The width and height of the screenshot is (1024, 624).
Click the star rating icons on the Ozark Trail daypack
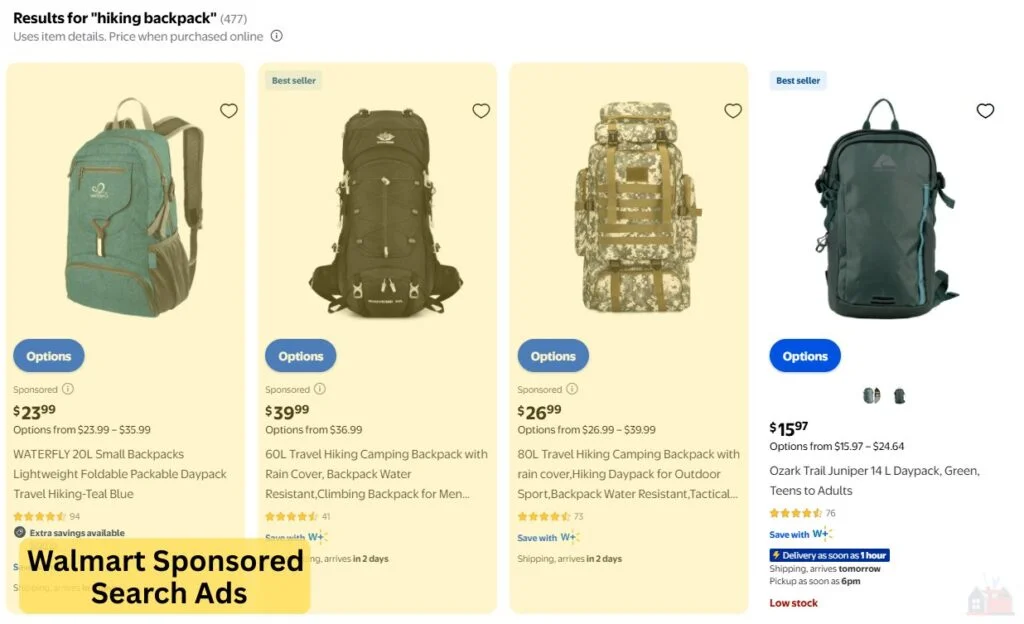pos(793,512)
